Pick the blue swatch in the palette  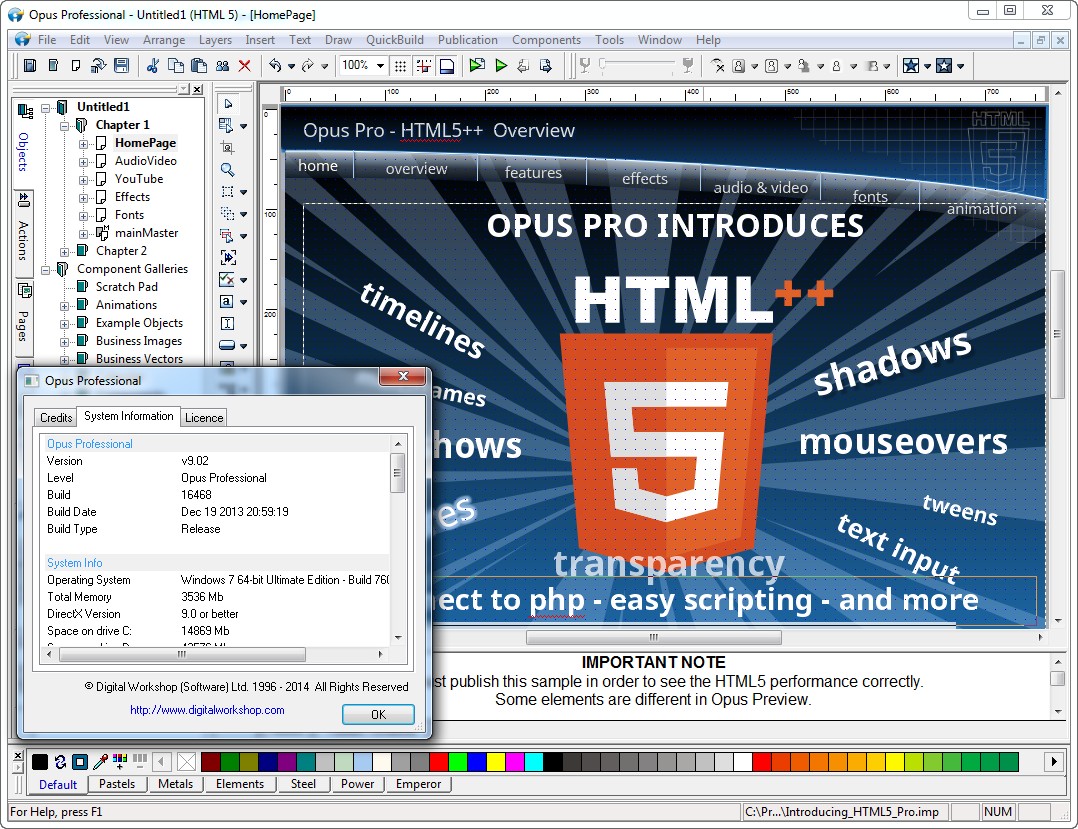tap(477, 762)
